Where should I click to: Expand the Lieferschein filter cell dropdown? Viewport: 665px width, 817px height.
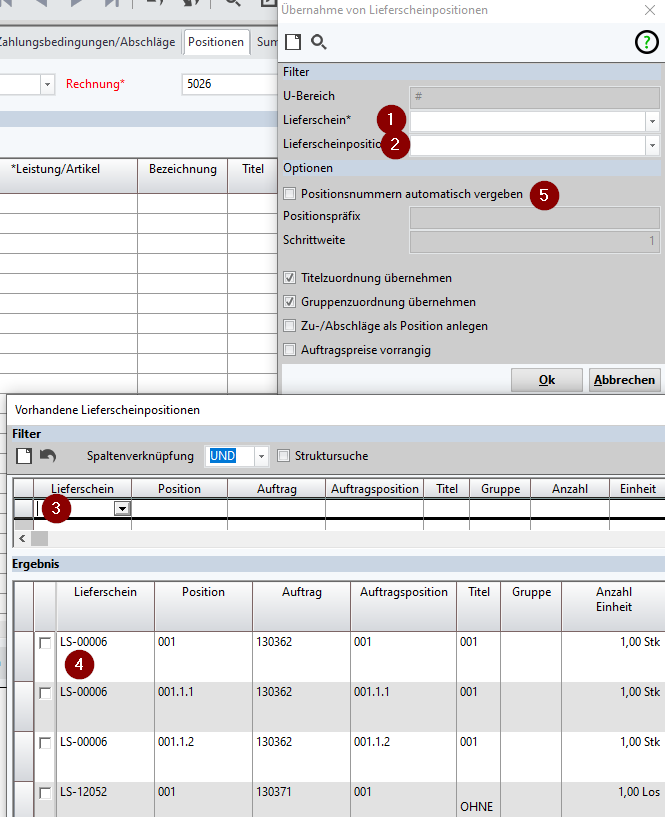(122, 509)
